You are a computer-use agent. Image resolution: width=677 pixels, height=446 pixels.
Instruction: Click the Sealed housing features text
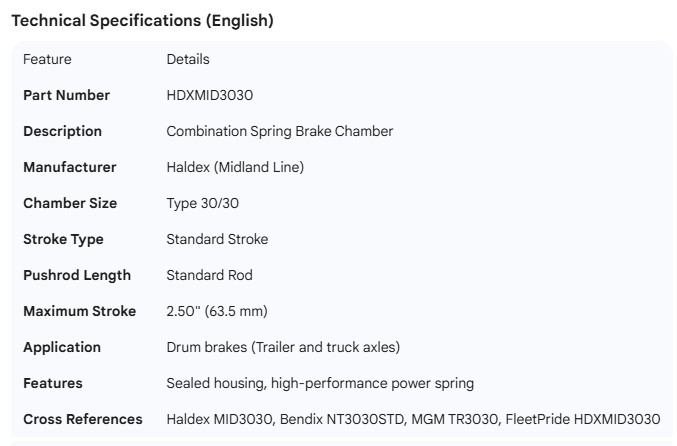click(x=320, y=383)
